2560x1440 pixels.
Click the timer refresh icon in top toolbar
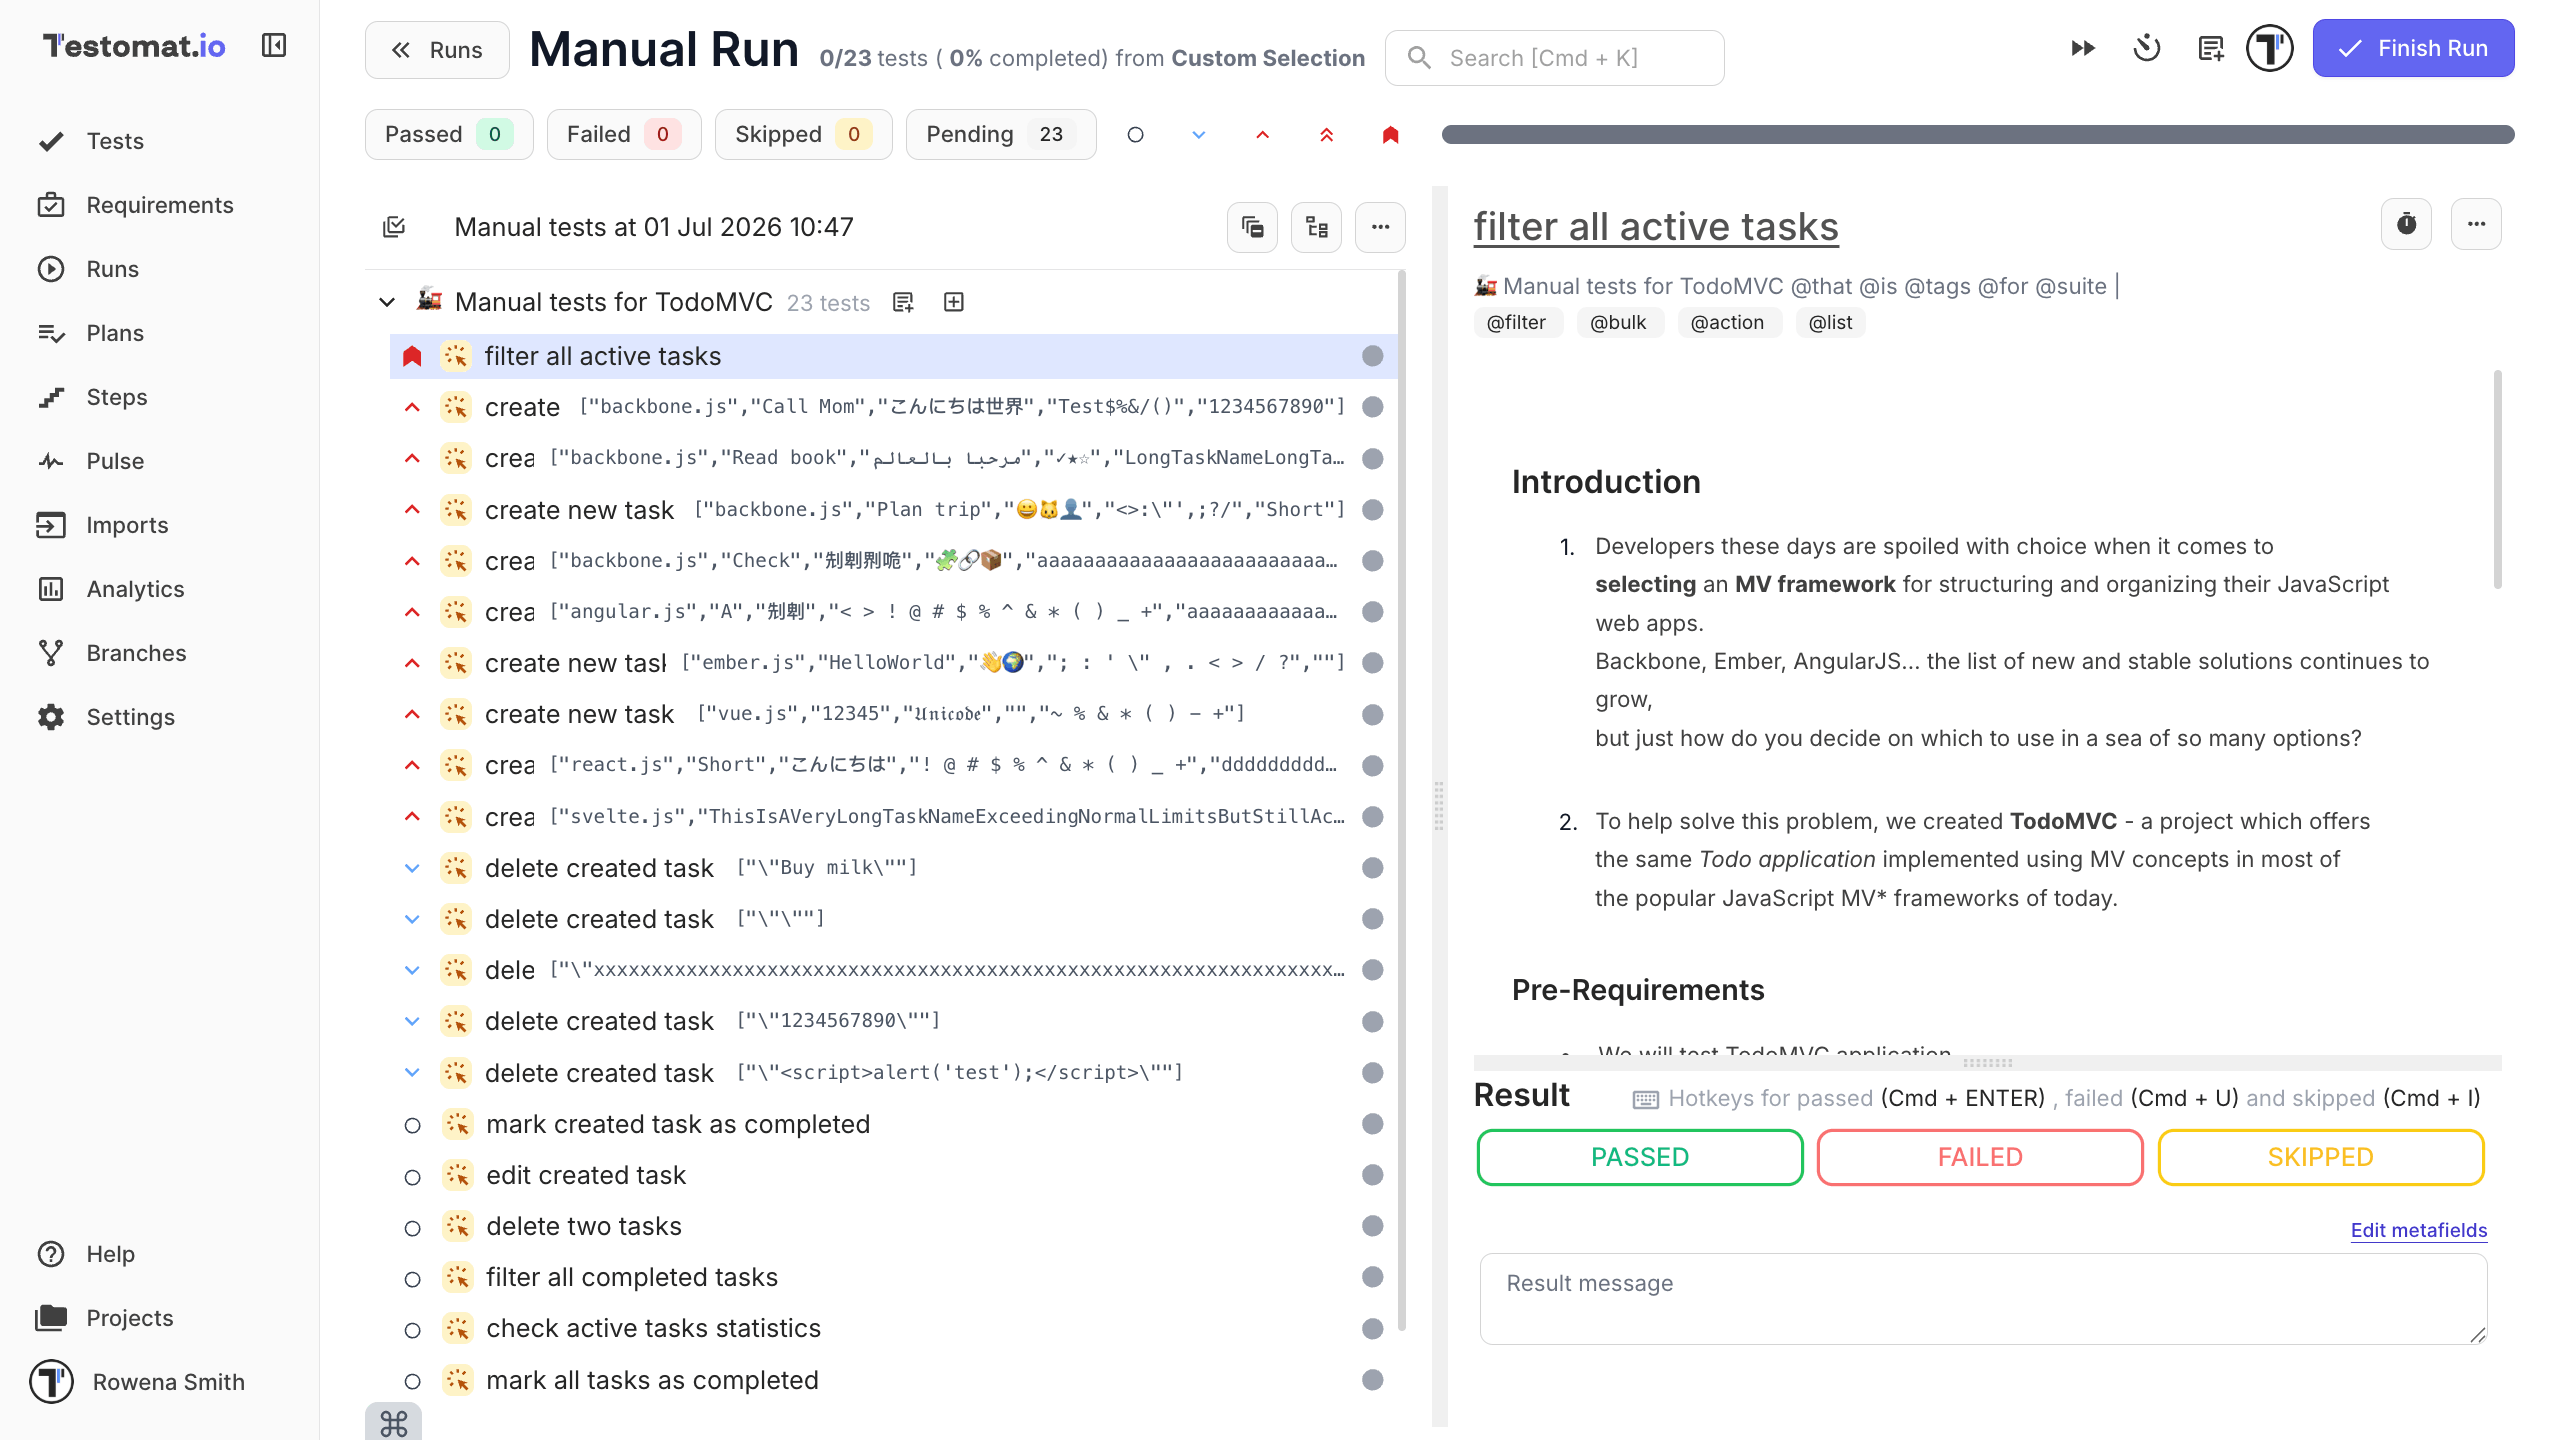coord(2147,48)
